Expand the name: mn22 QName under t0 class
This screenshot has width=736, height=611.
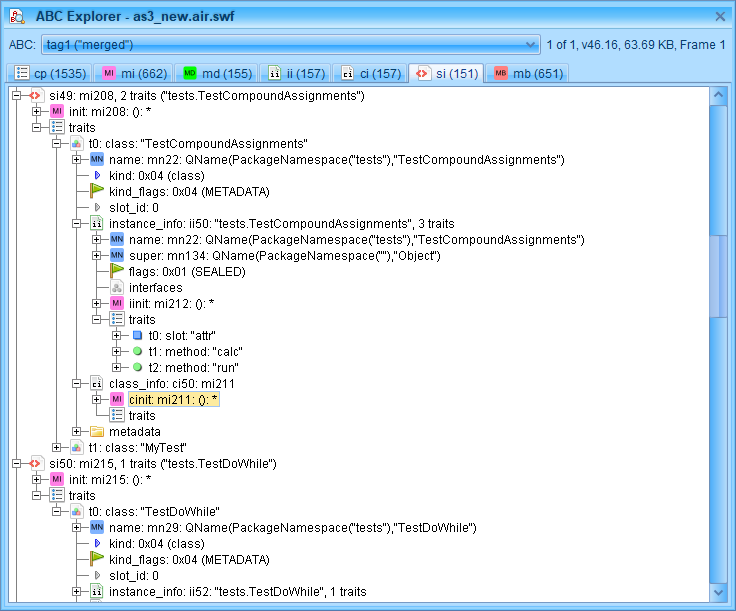pos(77,160)
